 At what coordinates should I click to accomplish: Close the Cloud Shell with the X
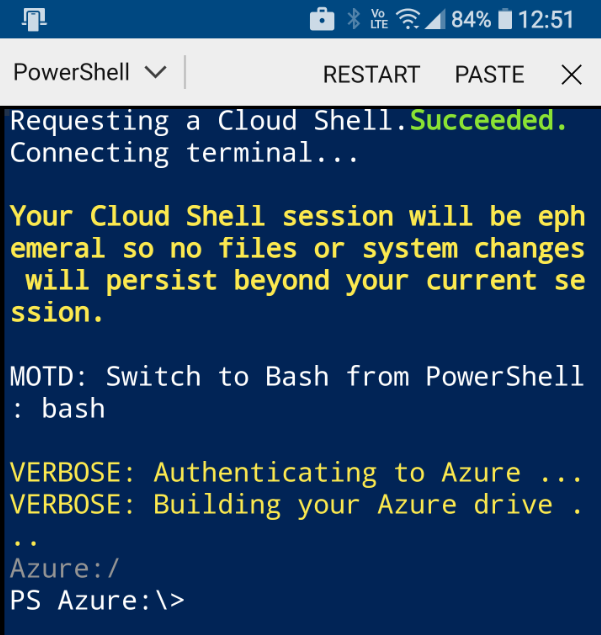(x=571, y=74)
